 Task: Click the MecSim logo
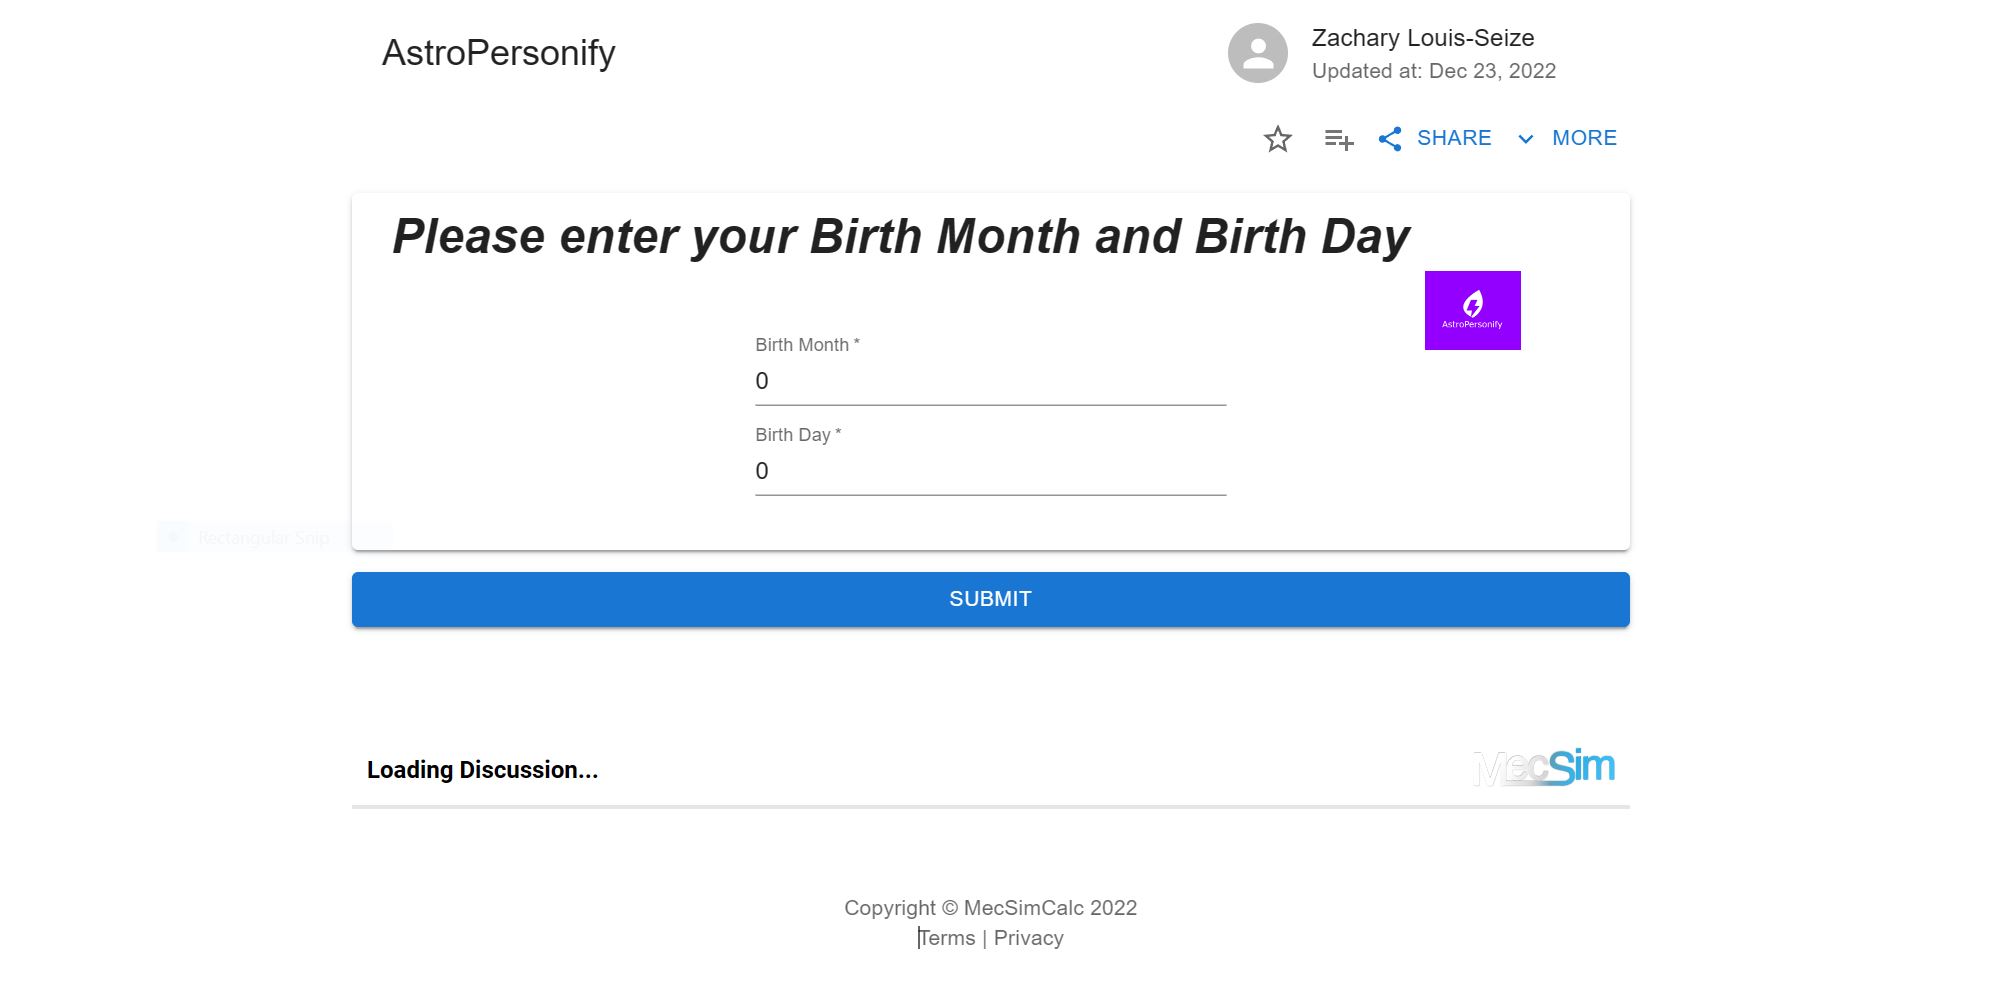tap(1544, 768)
